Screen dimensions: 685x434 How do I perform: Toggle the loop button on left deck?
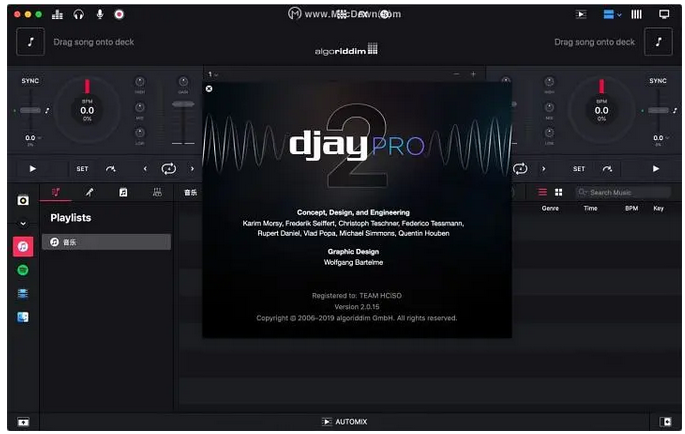(169, 169)
